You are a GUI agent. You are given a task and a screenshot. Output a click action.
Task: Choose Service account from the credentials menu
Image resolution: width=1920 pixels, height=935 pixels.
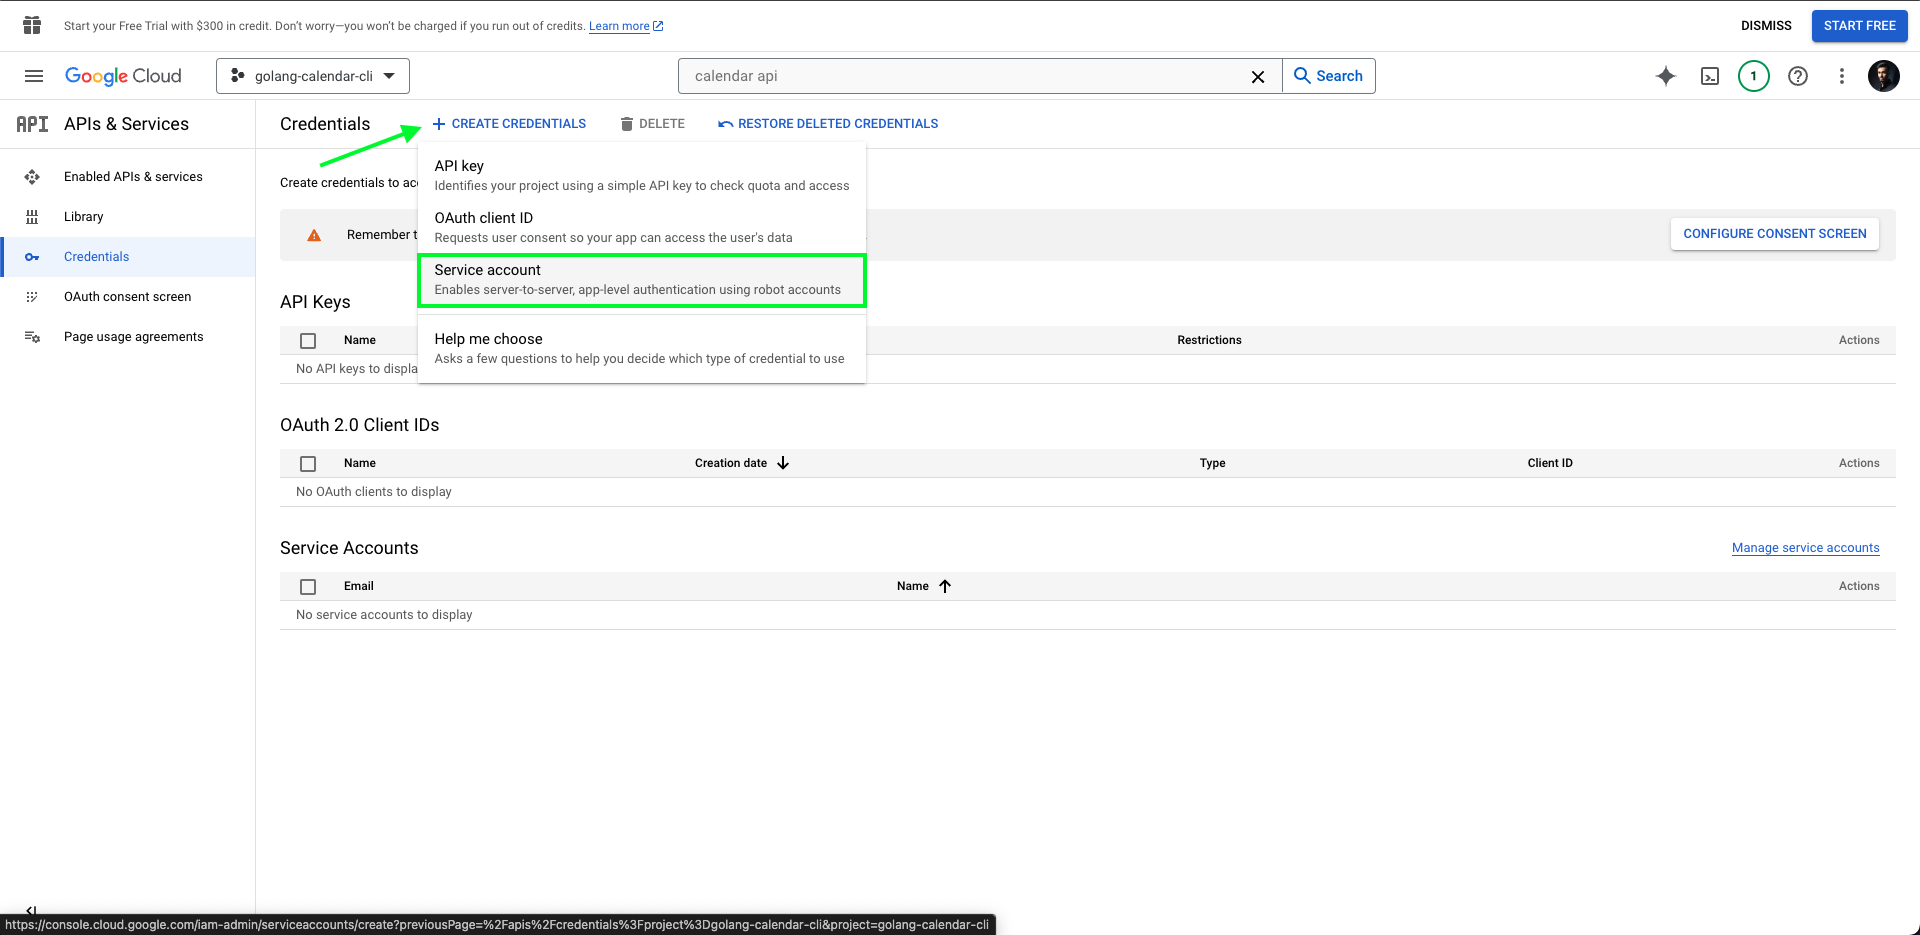pos(642,280)
